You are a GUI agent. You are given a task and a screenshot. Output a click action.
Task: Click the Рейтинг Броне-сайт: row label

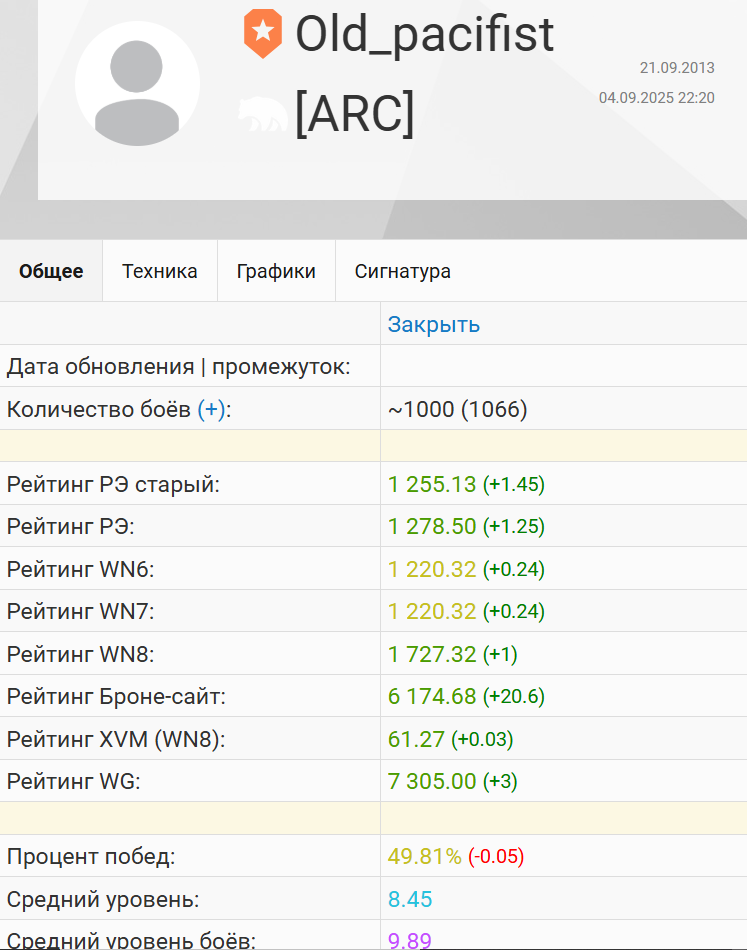click(x=116, y=696)
